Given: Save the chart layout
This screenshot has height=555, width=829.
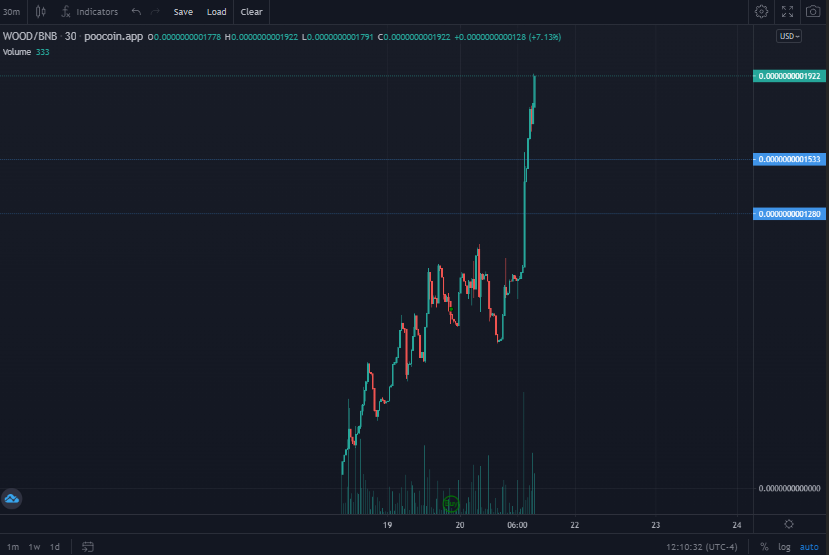Looking at the screenshot, I should click(x=183, y=12).
